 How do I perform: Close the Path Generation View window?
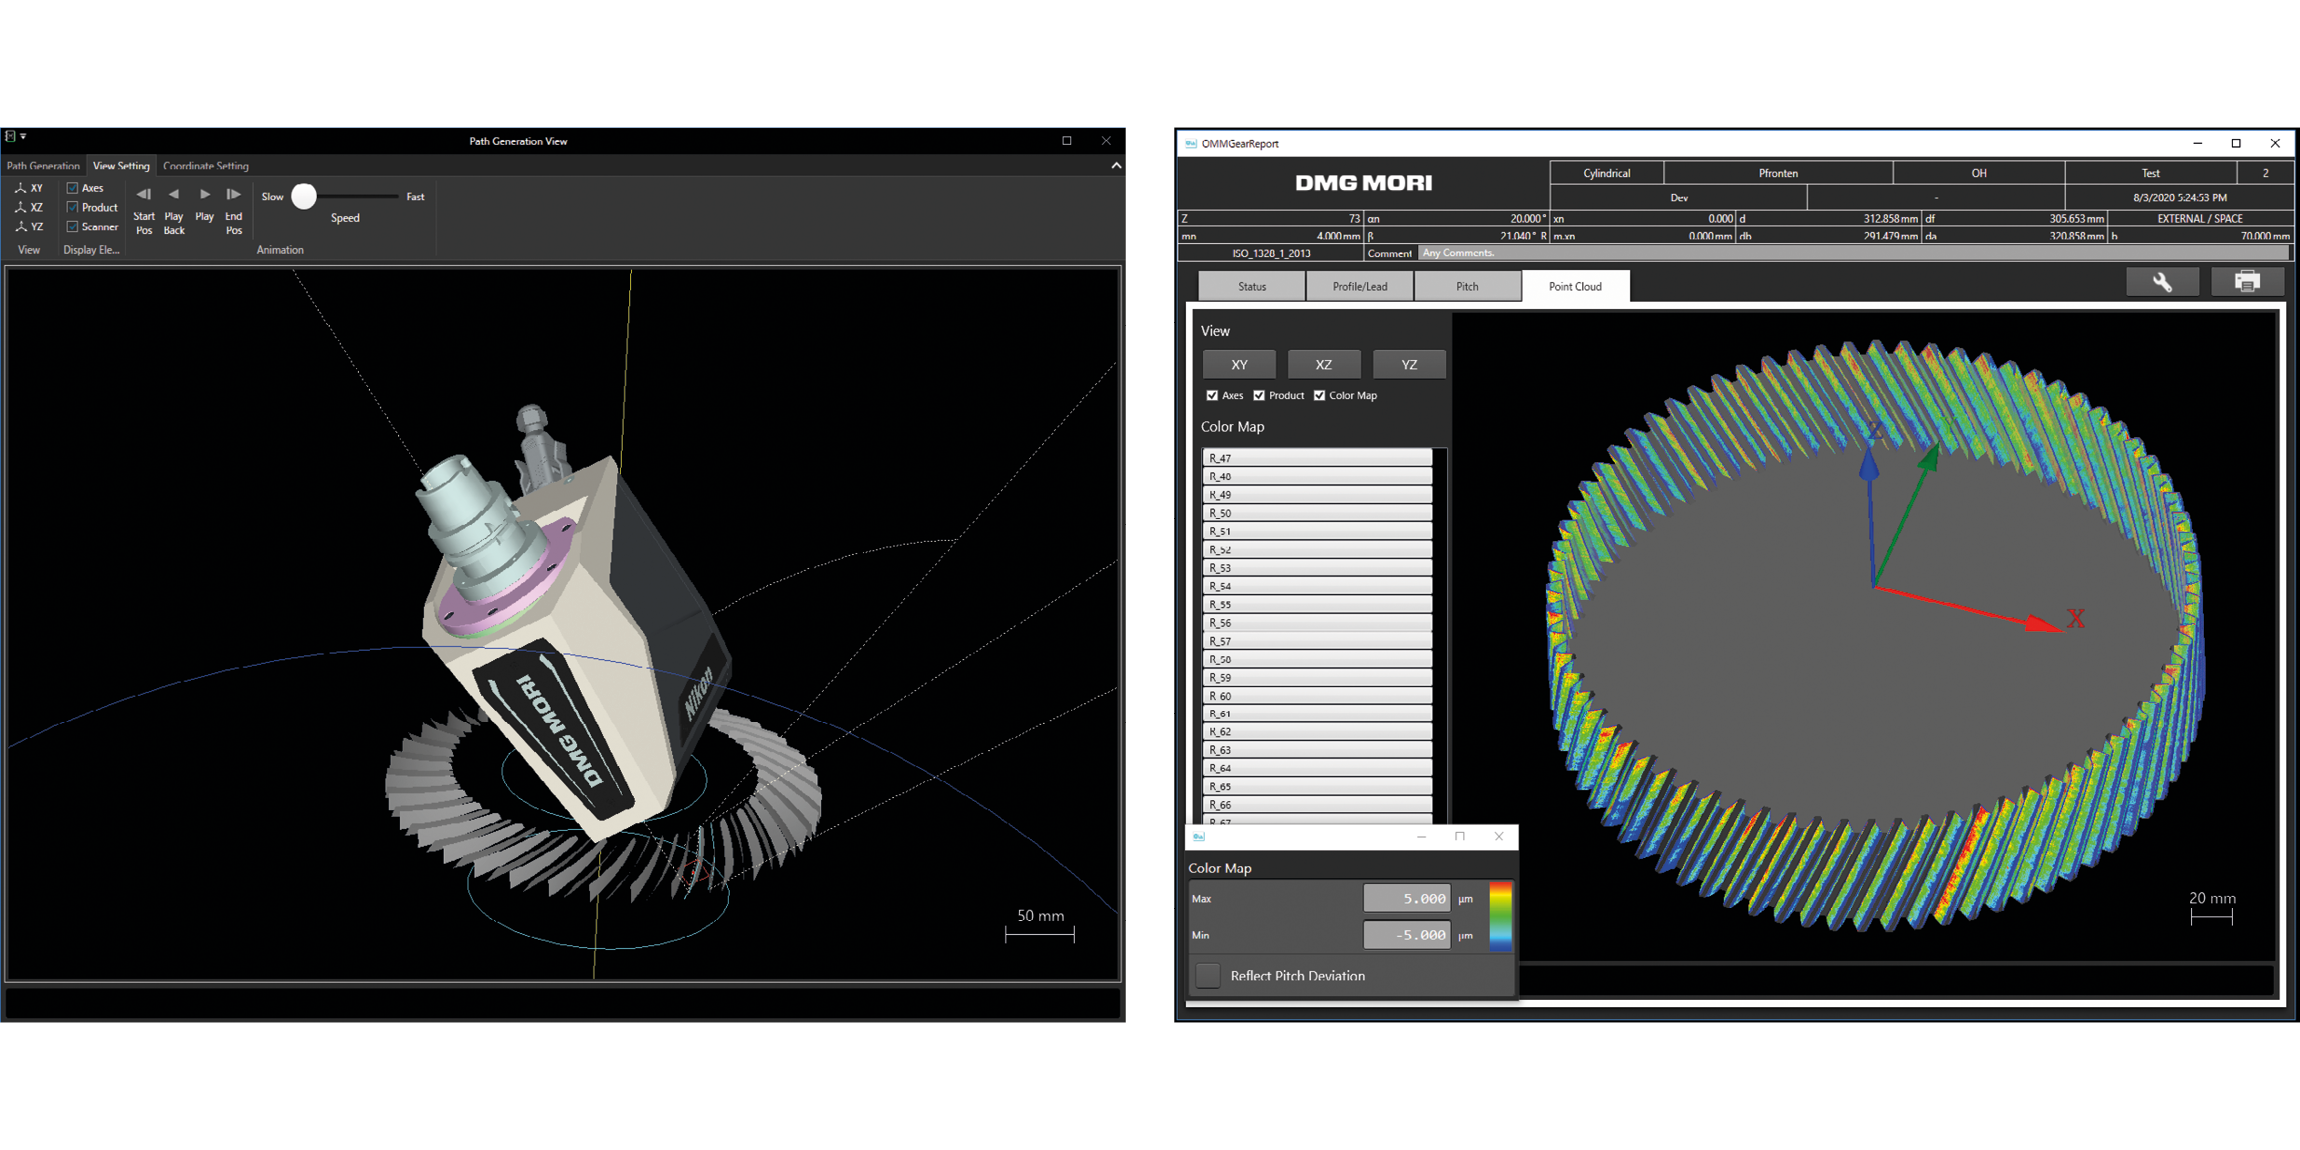[x=1106, y=141]
